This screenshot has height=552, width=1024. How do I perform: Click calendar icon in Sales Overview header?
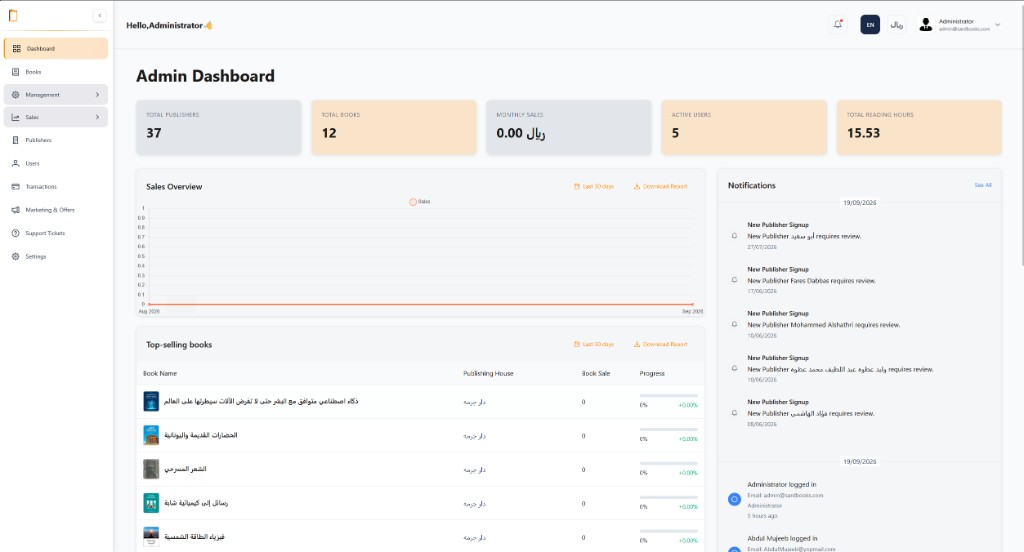[577, 186]
